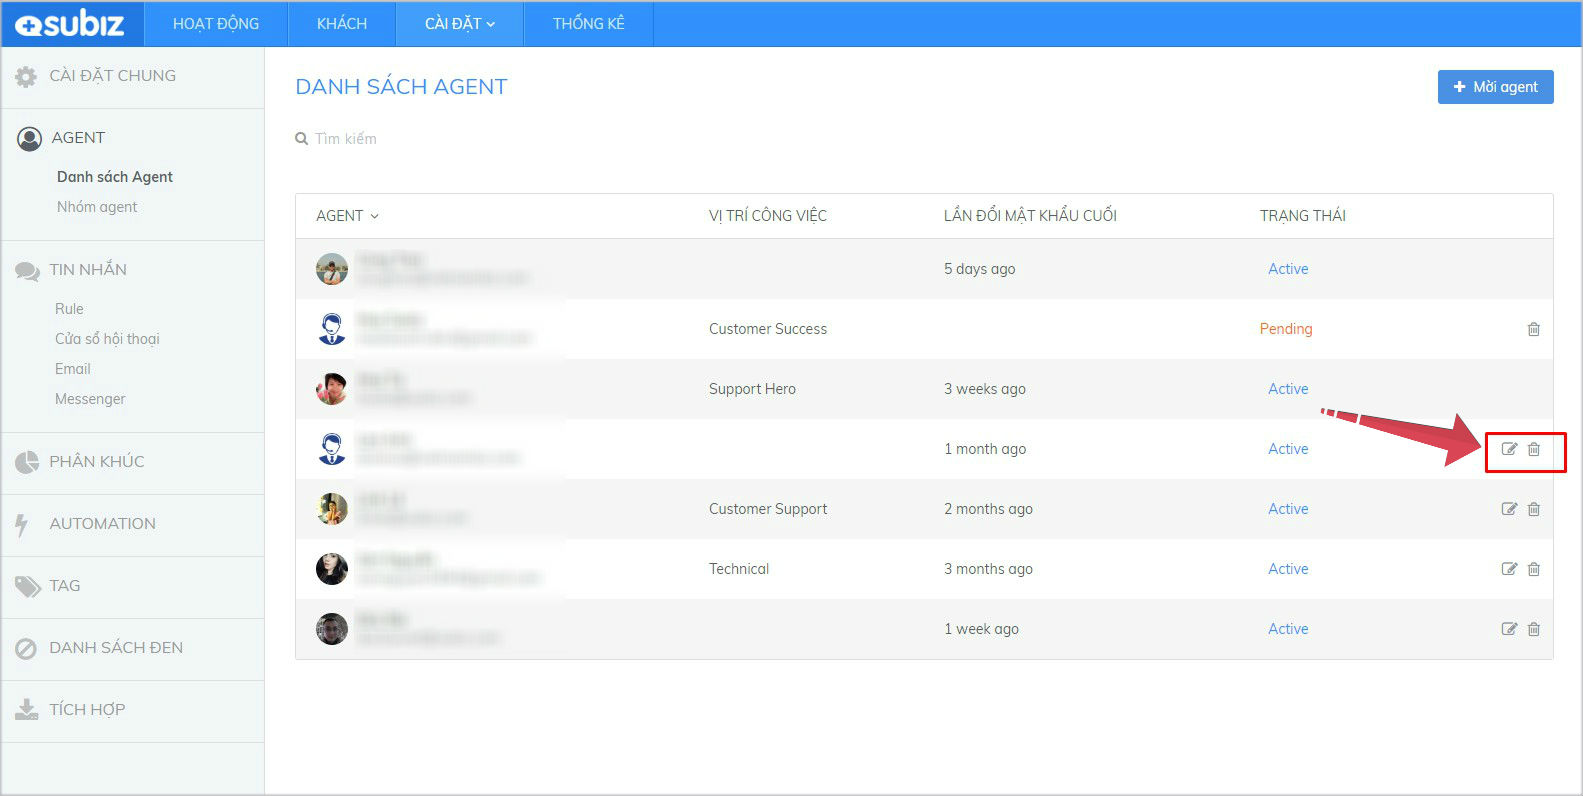The image size is (1583, 796).
Task: Open the KHÁCH tab
Action: click(x=341, y=24)
